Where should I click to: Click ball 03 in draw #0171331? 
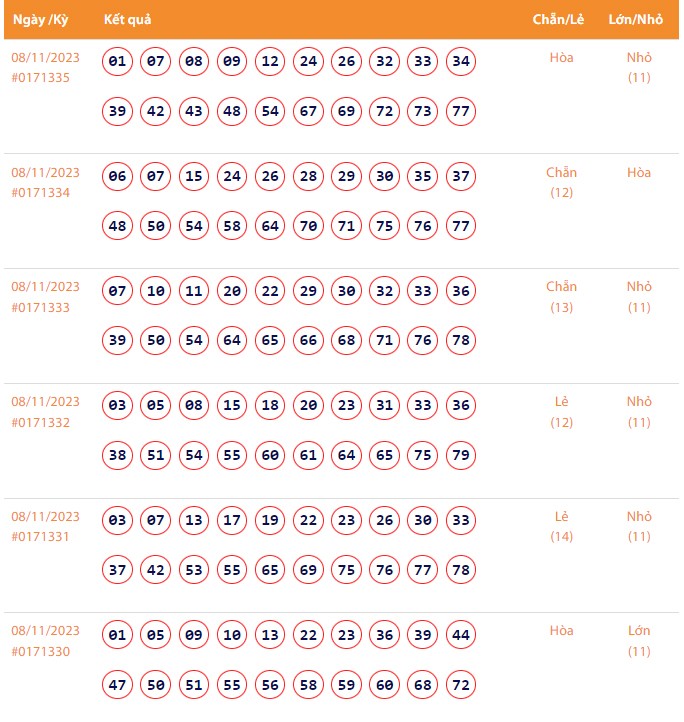tap(118, 520)
